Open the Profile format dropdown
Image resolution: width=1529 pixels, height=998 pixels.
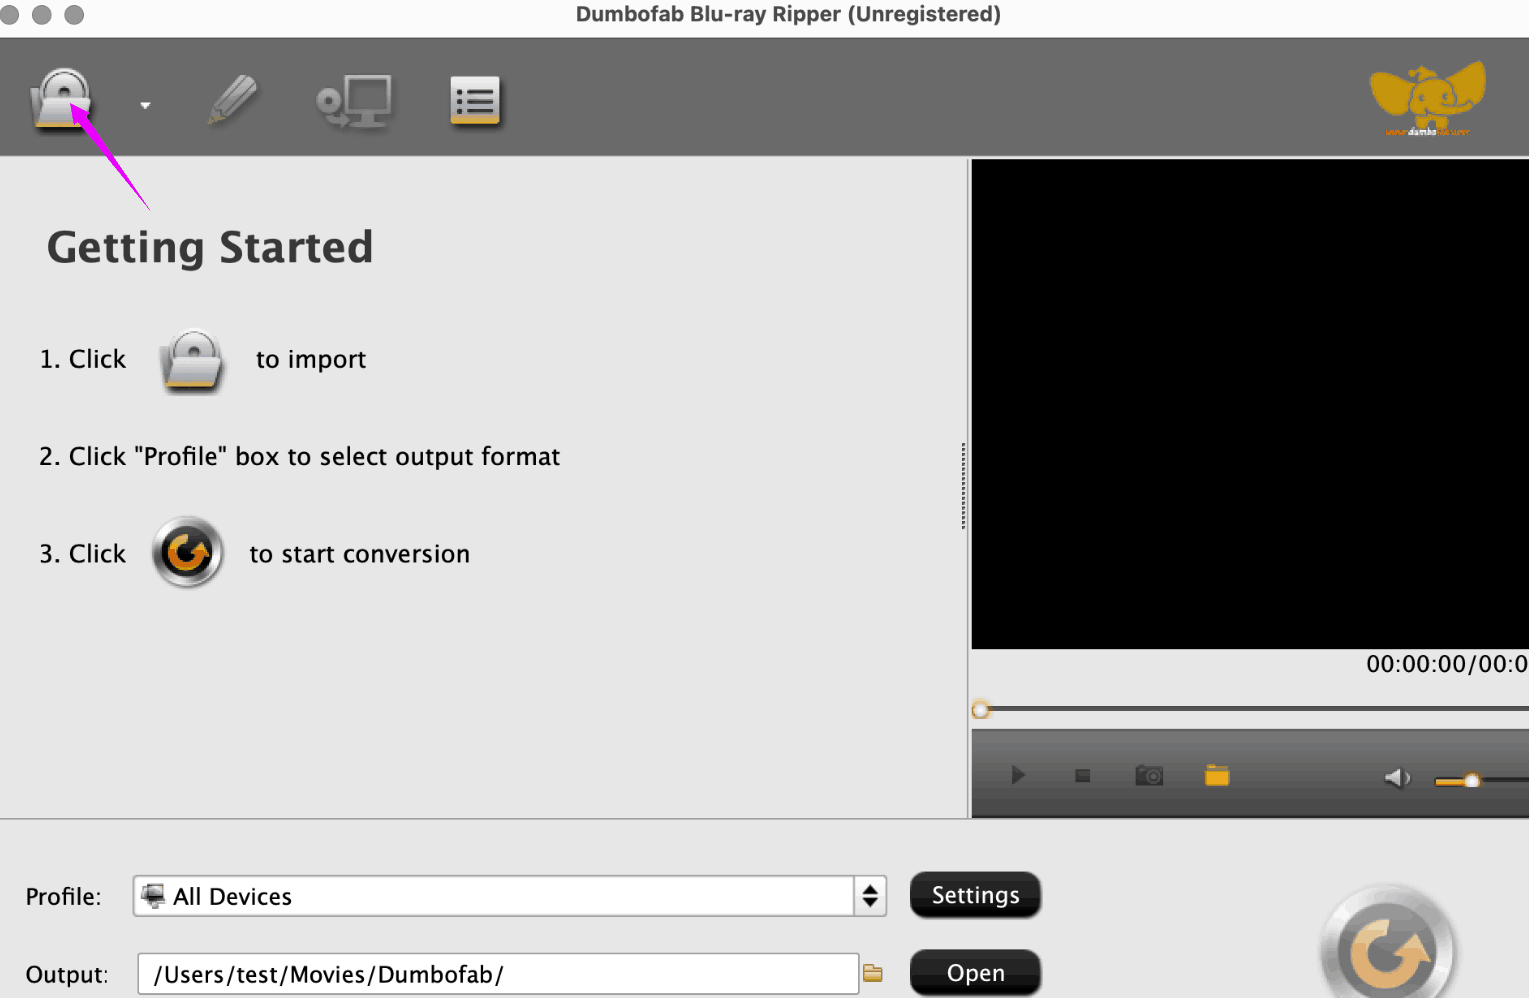(495, 896)
